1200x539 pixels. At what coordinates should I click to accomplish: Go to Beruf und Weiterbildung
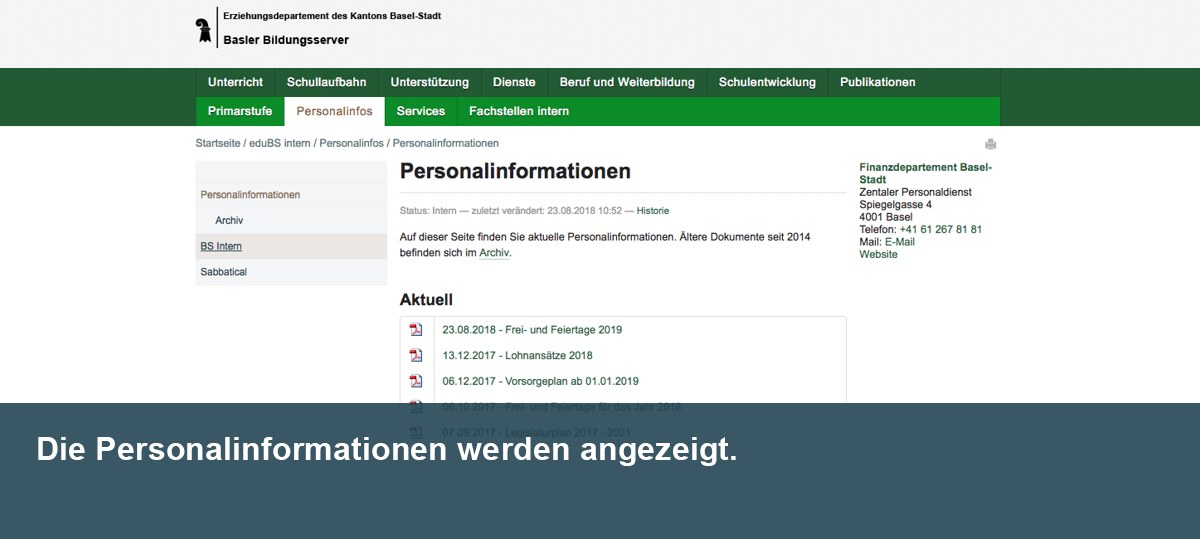point(626,82)
